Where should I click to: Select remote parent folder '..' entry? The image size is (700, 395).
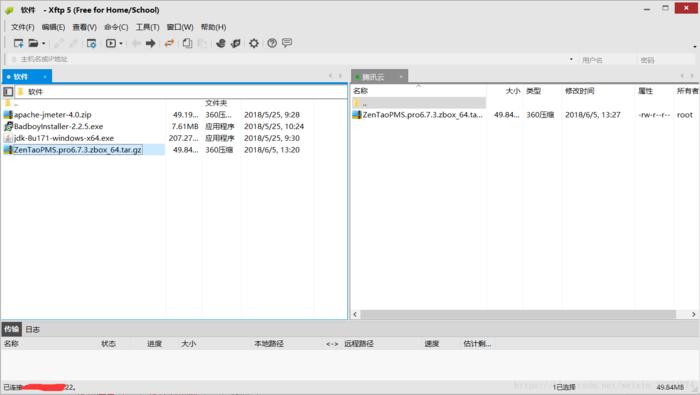point(419,103)
